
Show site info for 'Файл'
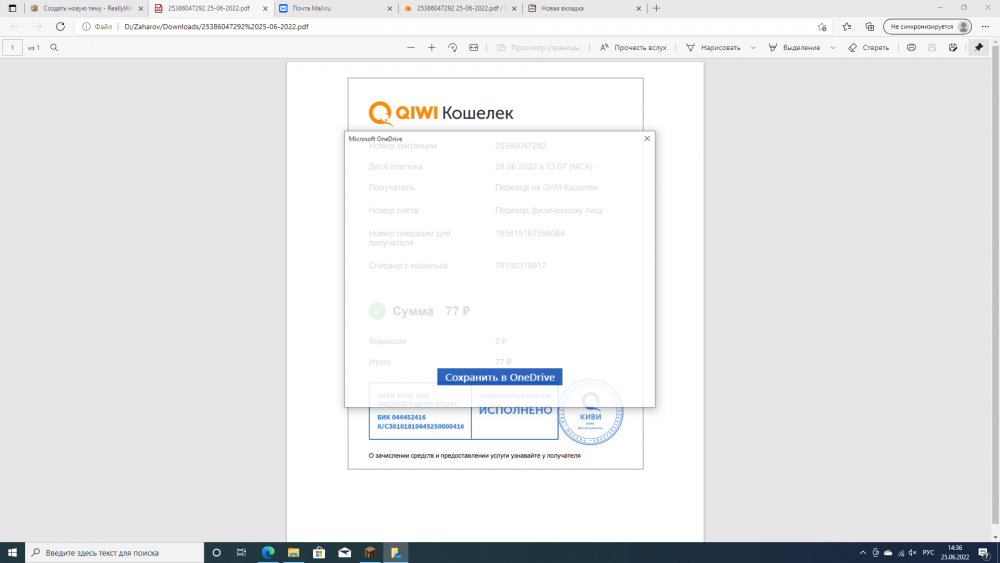click(97, 27)
